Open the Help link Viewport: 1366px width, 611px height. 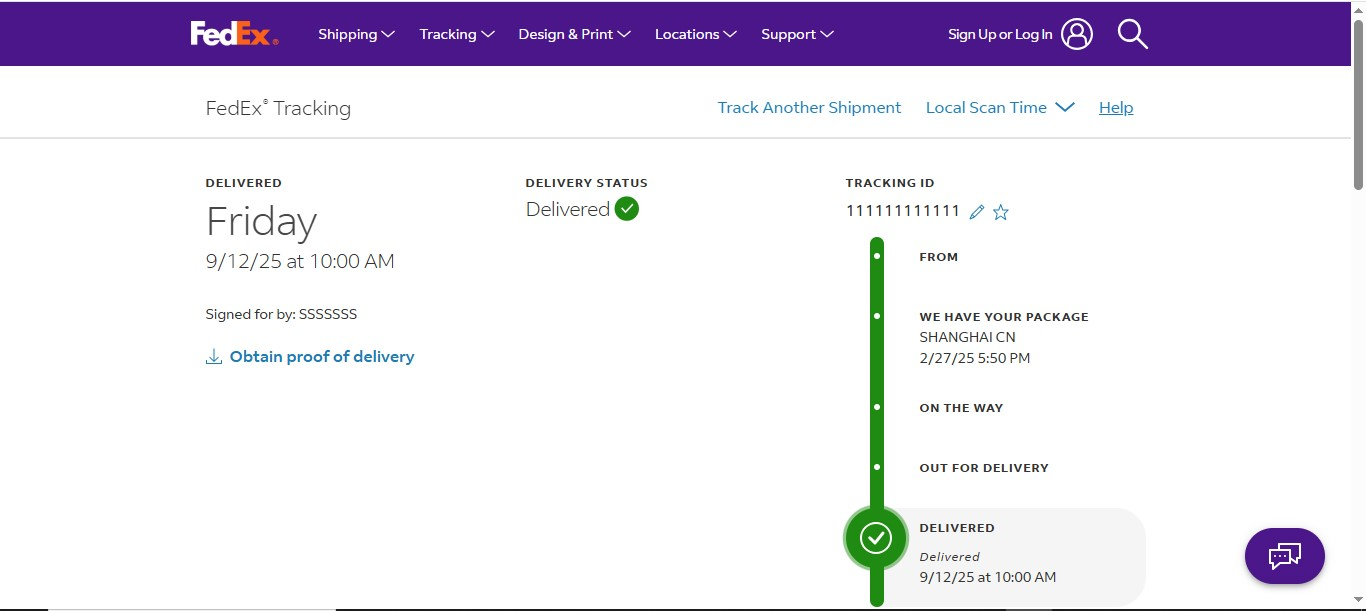coord(1116,107)
